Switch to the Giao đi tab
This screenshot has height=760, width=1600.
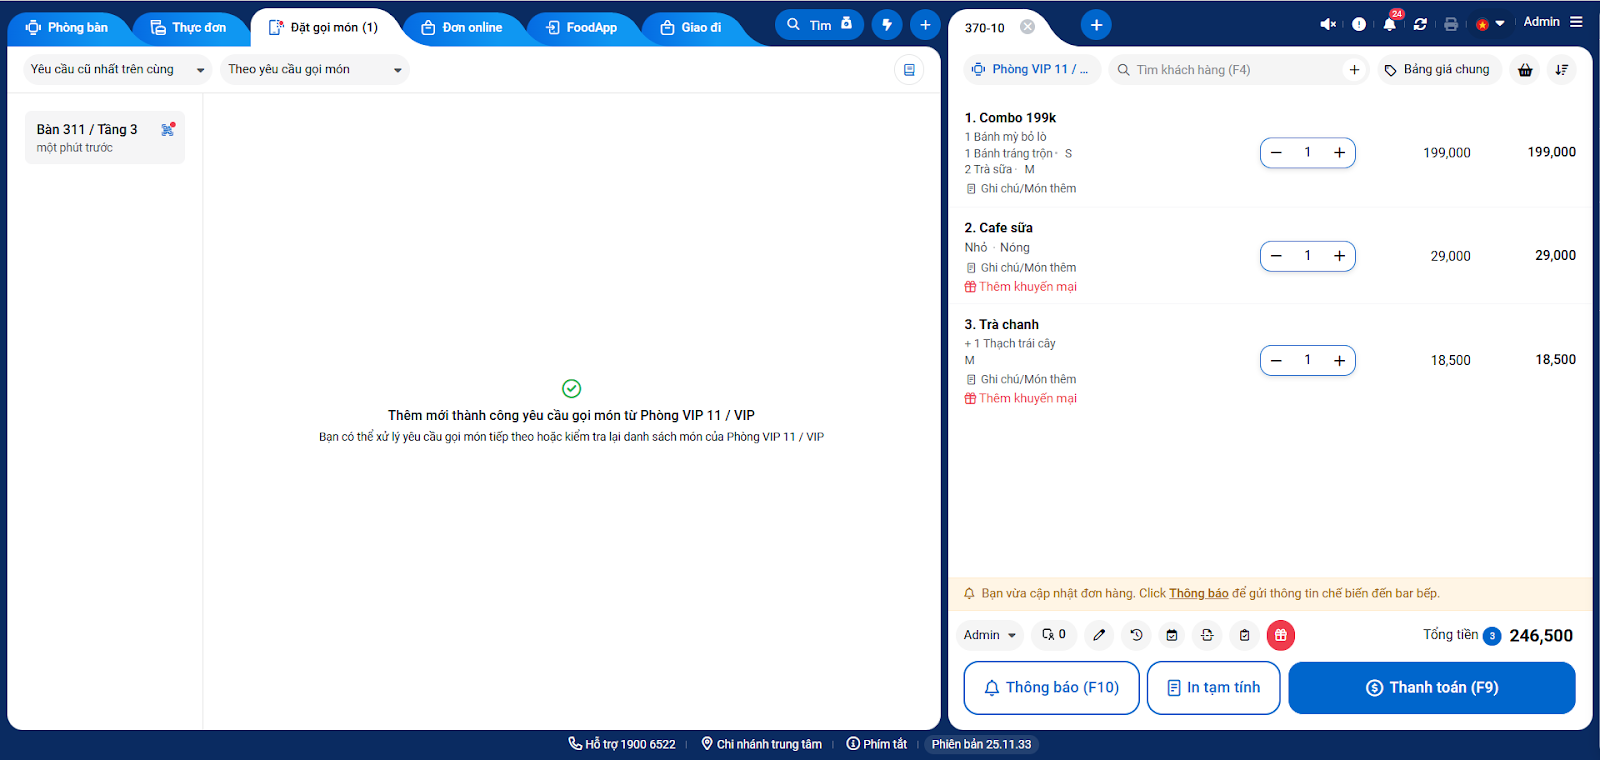pos(691,28)
